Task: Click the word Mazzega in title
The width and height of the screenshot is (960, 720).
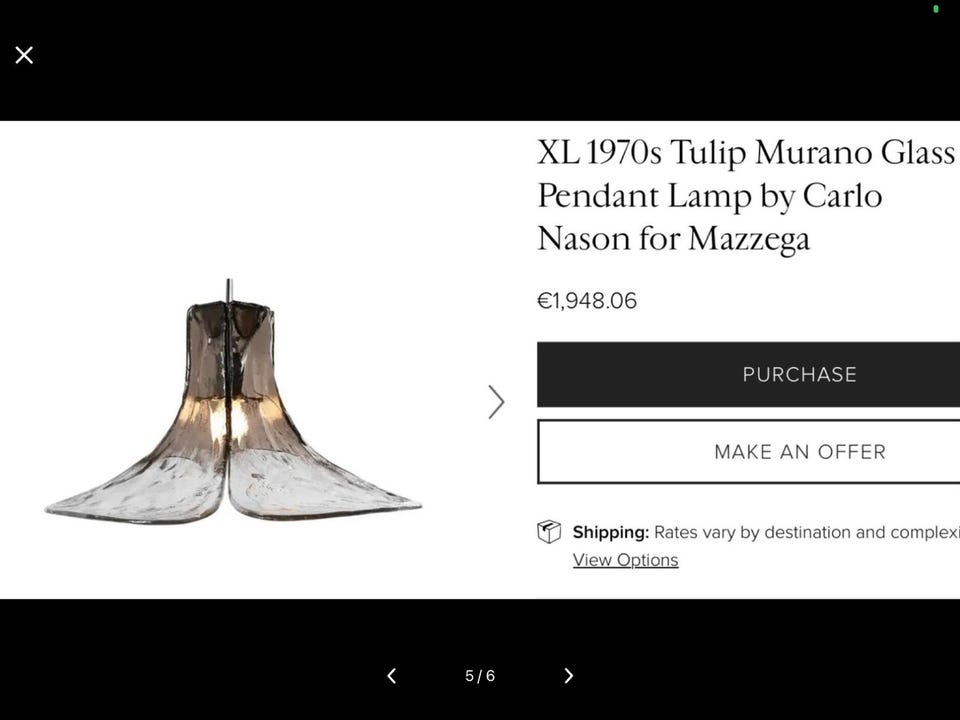Action: (748, 238)
